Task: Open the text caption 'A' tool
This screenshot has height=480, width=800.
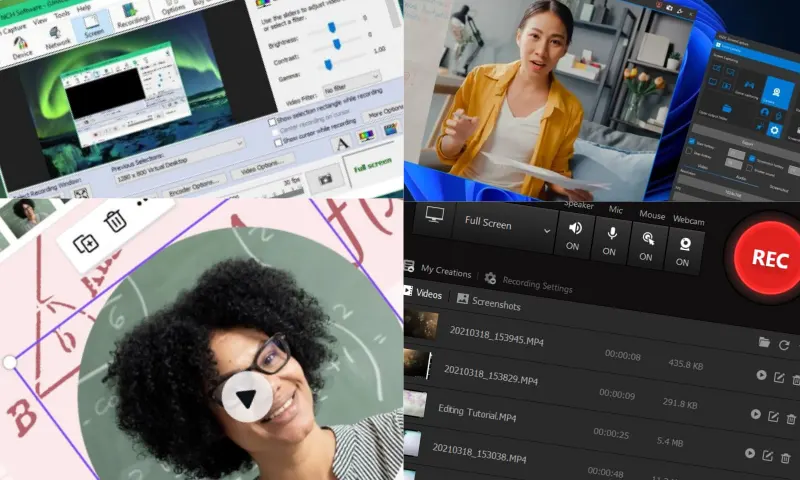Action: tap(342, 143)
